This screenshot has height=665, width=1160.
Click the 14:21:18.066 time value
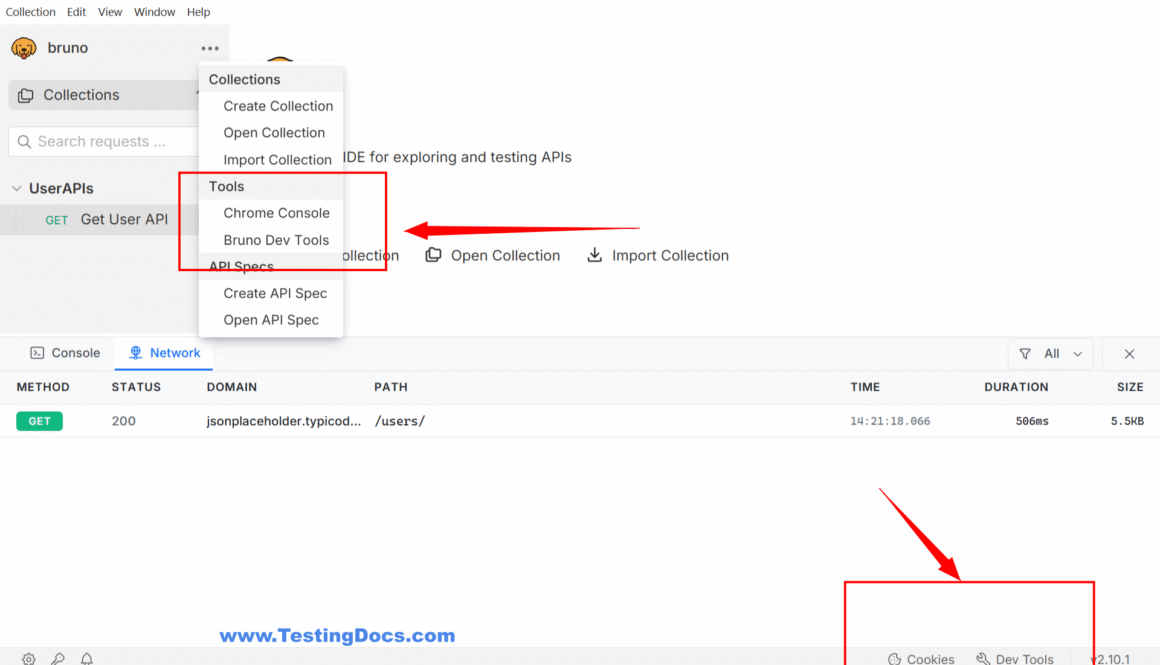tap(890, 421)
